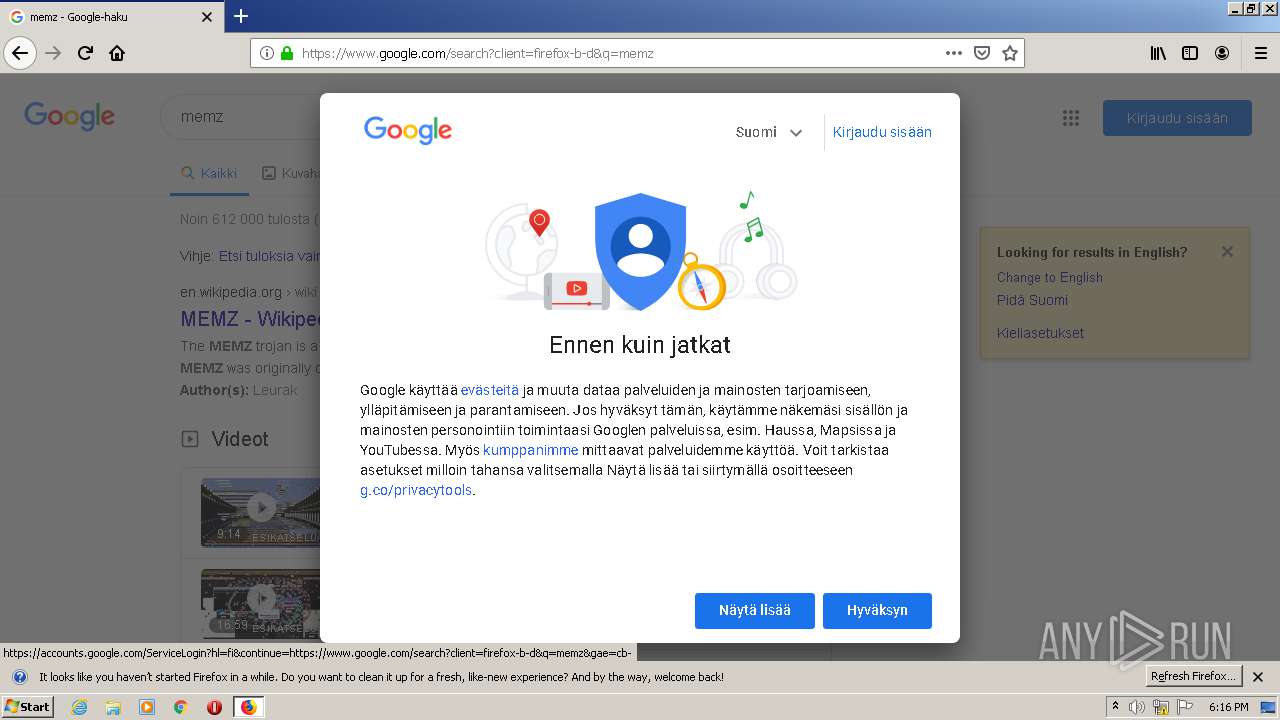
Task: Click the 6:16 PM clock
Action: click(1229, 707)
